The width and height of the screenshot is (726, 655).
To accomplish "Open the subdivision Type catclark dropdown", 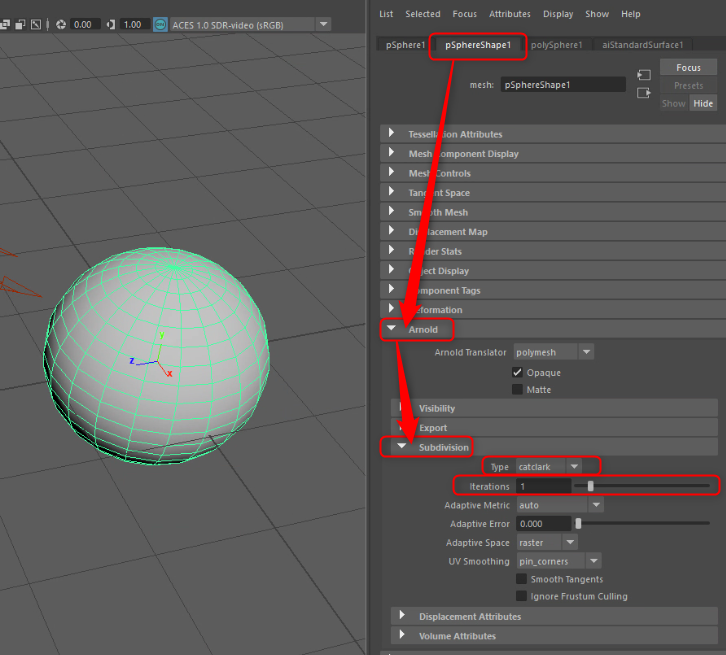I will click(x=548, y=467).
